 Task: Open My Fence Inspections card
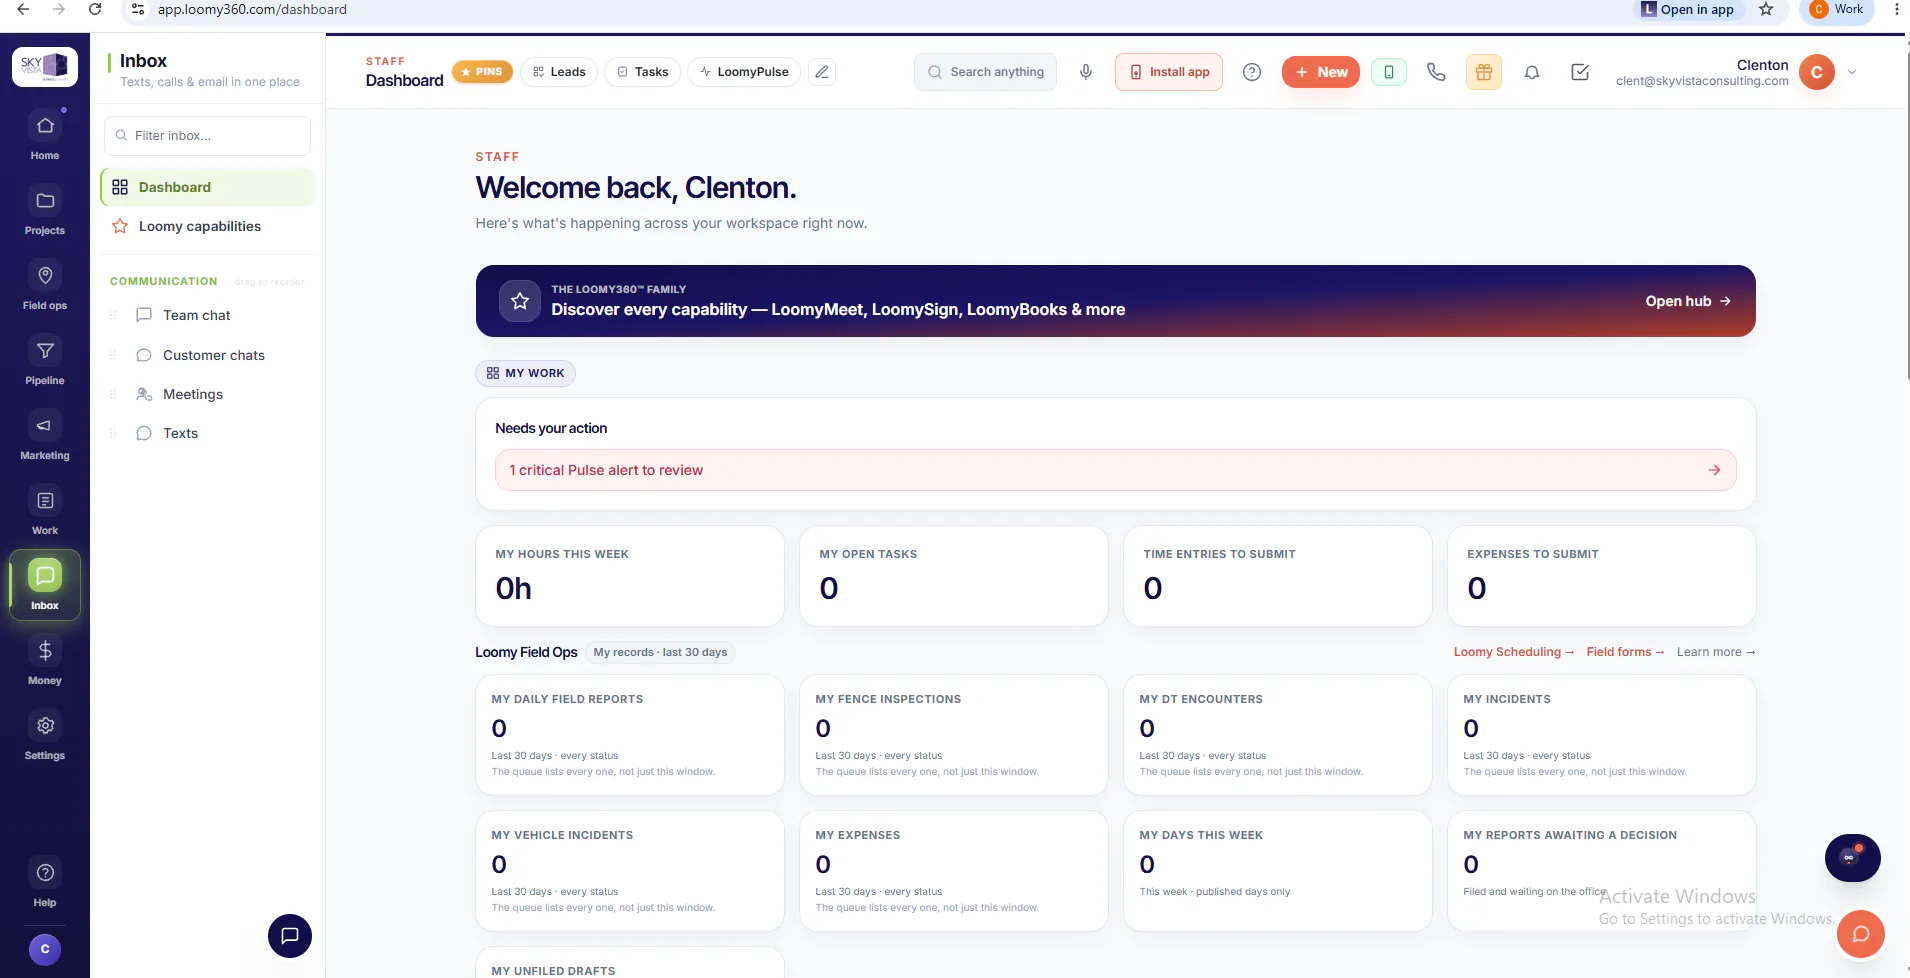click(x=954, y=735)
